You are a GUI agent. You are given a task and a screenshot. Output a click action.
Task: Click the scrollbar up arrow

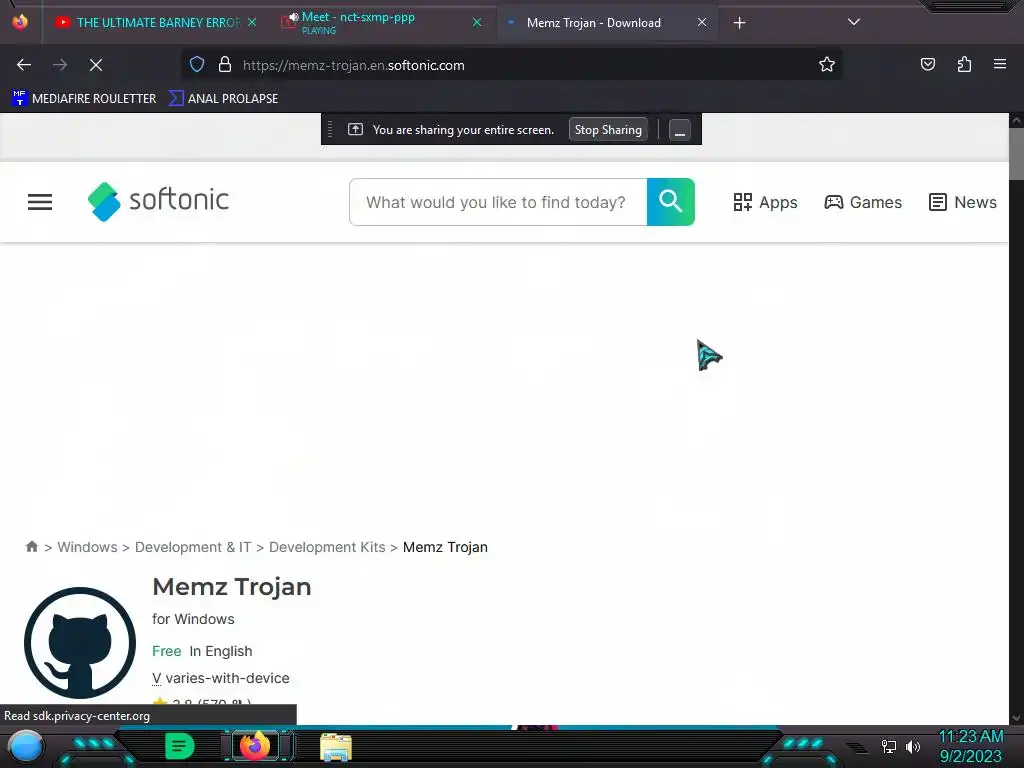[1016, 120]
